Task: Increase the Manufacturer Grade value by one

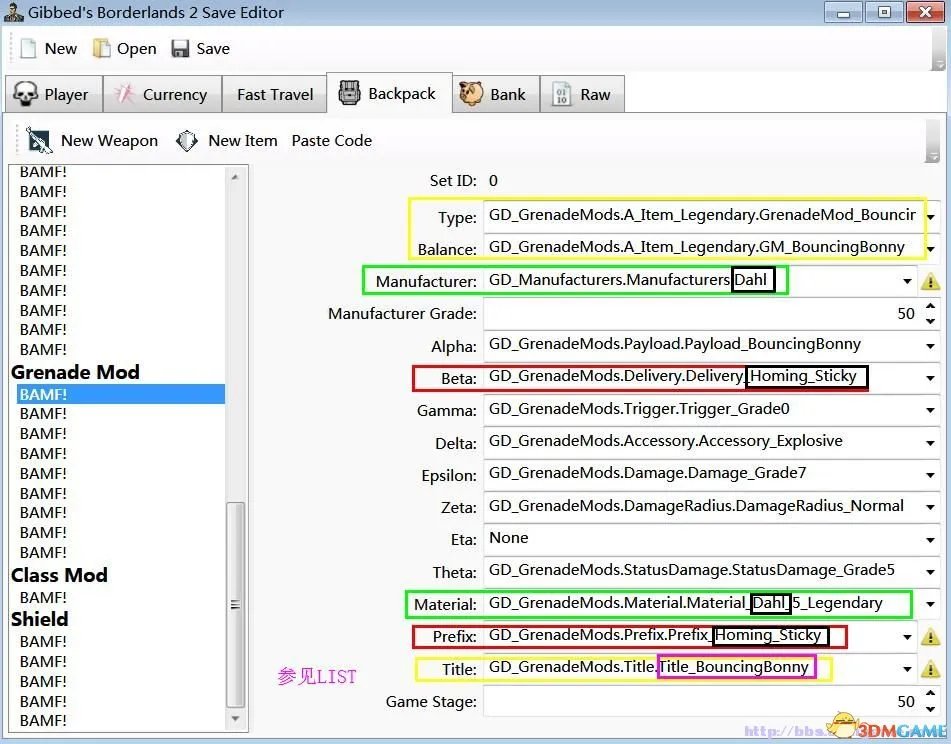Action: (x=931, y=307)
